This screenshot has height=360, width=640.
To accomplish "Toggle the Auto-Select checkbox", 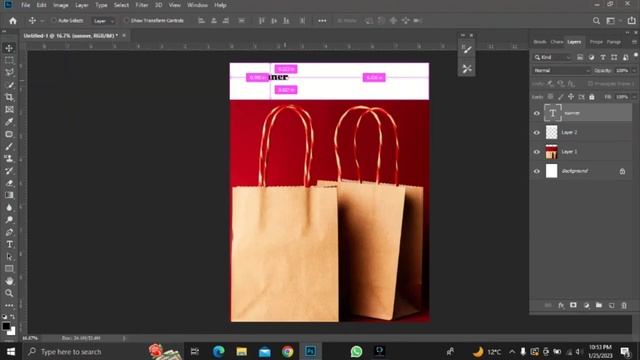I will (53, 20).
